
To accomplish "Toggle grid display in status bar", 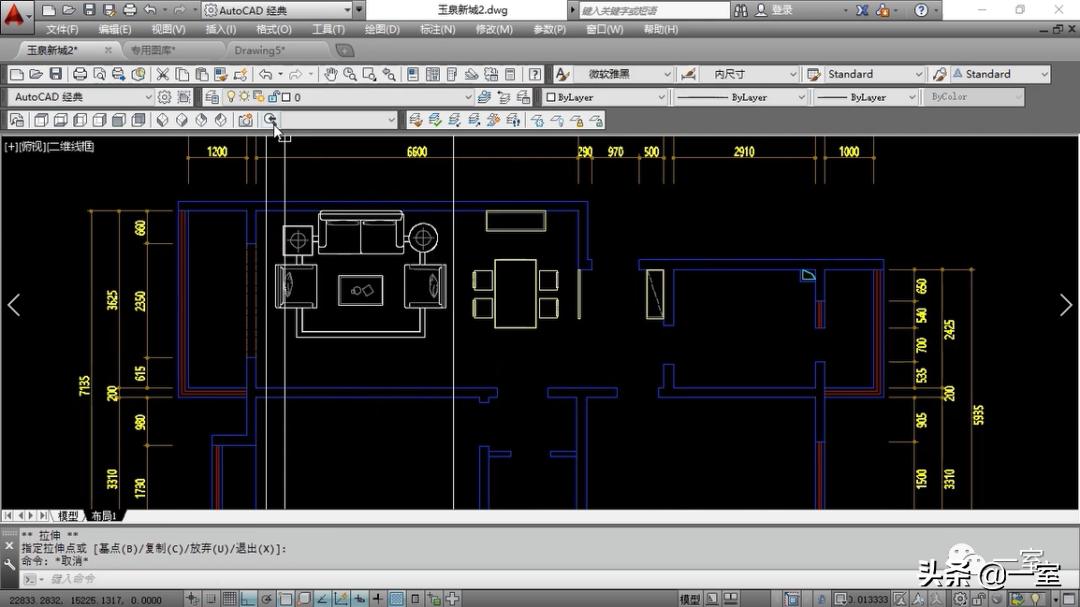I will click(230, 599).
